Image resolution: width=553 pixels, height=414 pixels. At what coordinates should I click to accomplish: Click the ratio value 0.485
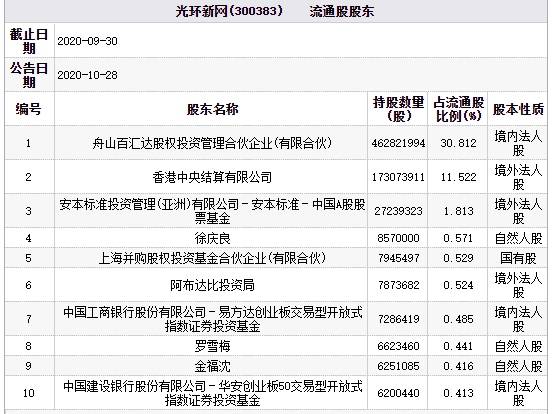pyautogui.click(x=458, y=319)
